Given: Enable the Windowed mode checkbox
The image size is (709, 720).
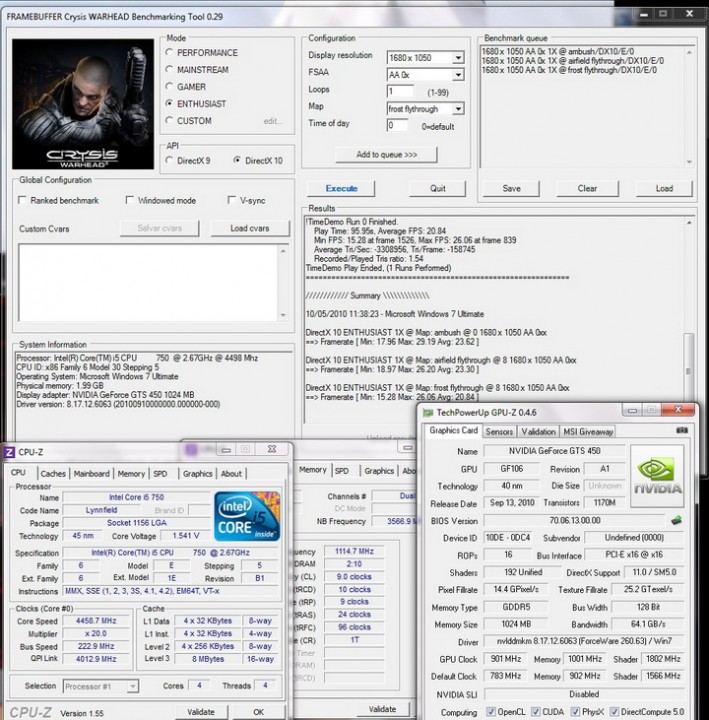Looking at the screenshot, I should [x=129, y=200].
